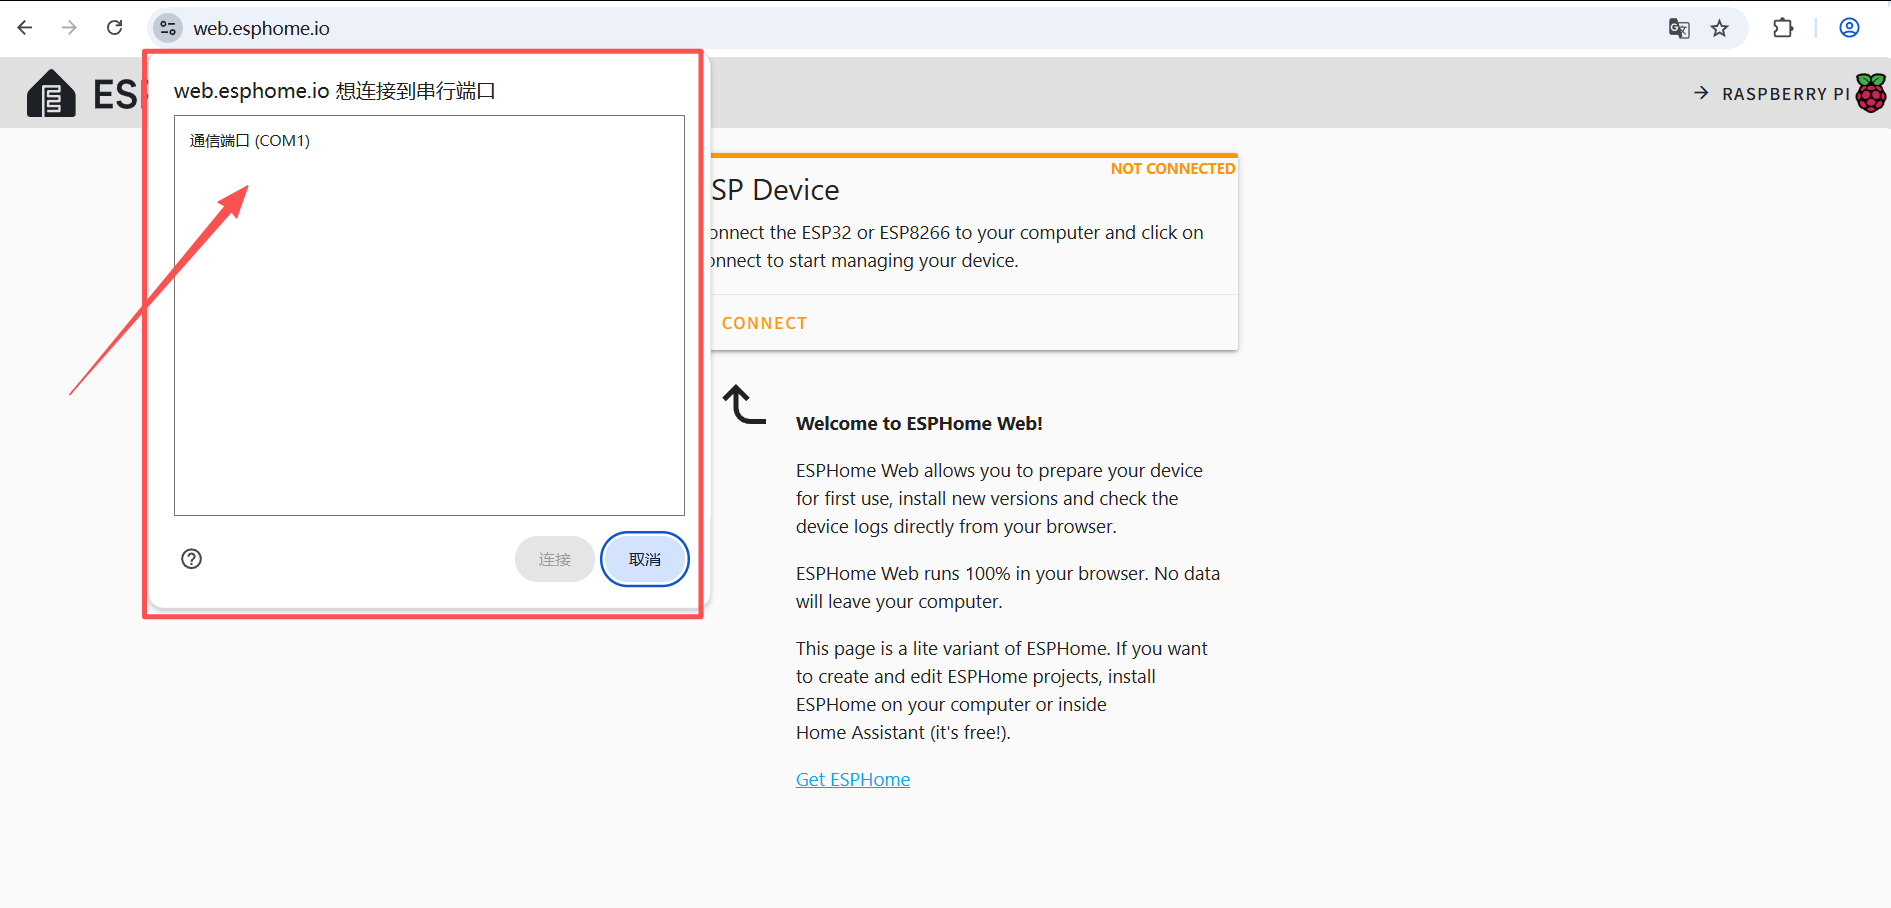Cancel the serial port dialog with 取消

coord(645,559)
